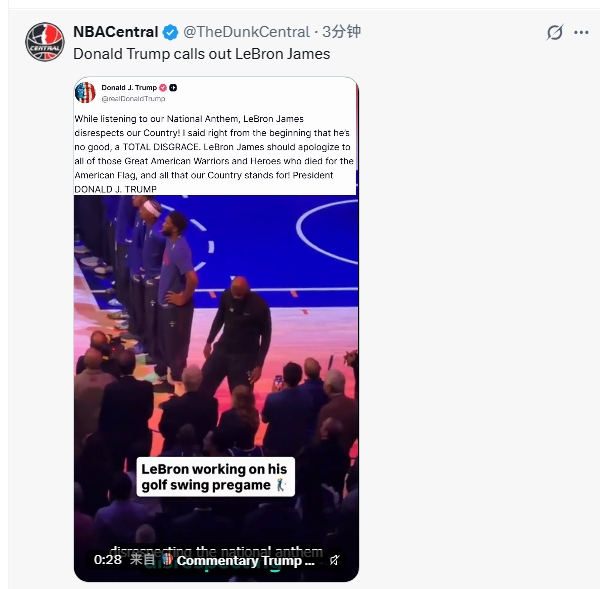Click the 0:28 video duration label
The image size is (600, 589).
(x=108, y=560)
